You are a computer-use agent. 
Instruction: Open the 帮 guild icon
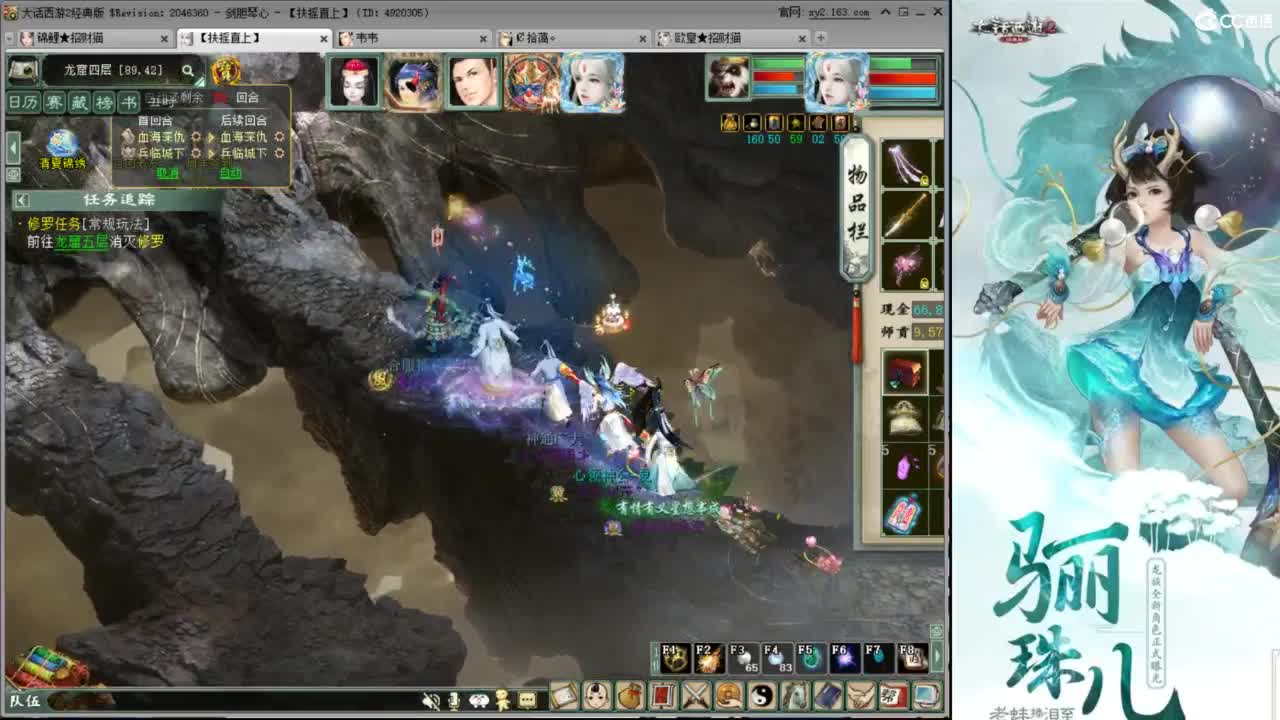point(894,695)
